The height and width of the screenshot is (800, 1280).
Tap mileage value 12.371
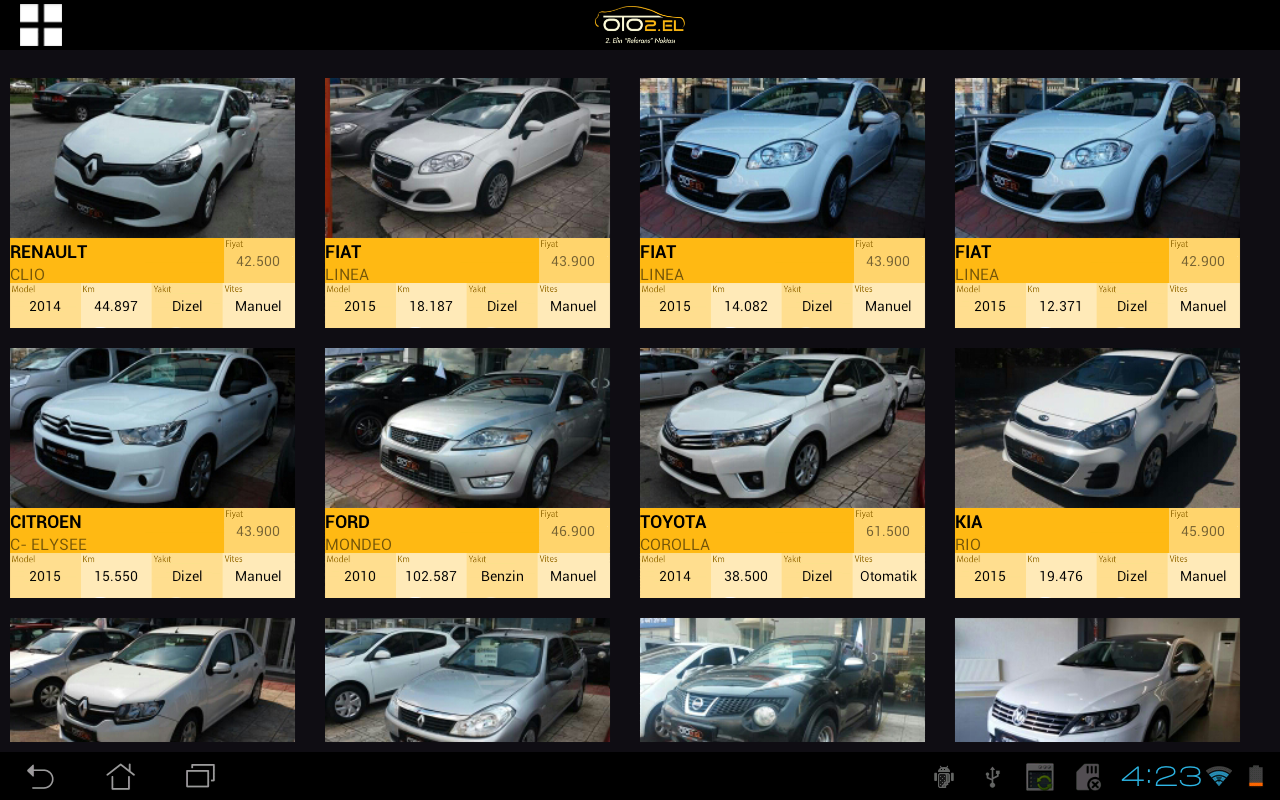pos(1061,306)
